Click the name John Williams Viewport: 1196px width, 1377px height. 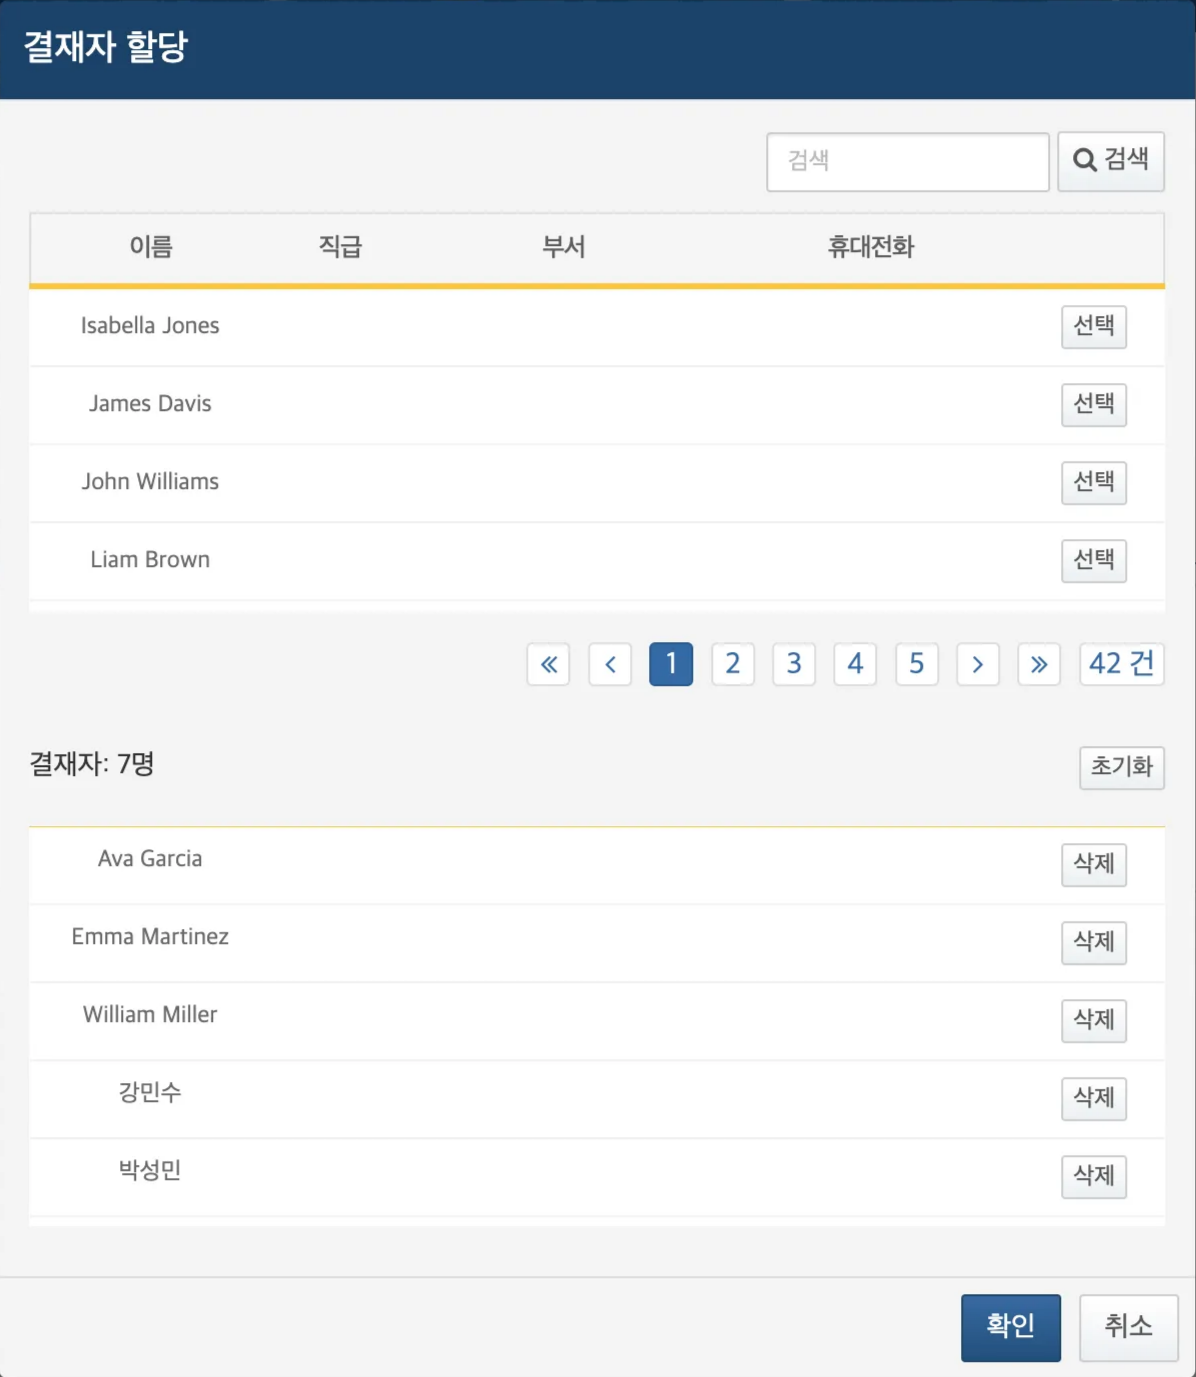click(150, 482)
